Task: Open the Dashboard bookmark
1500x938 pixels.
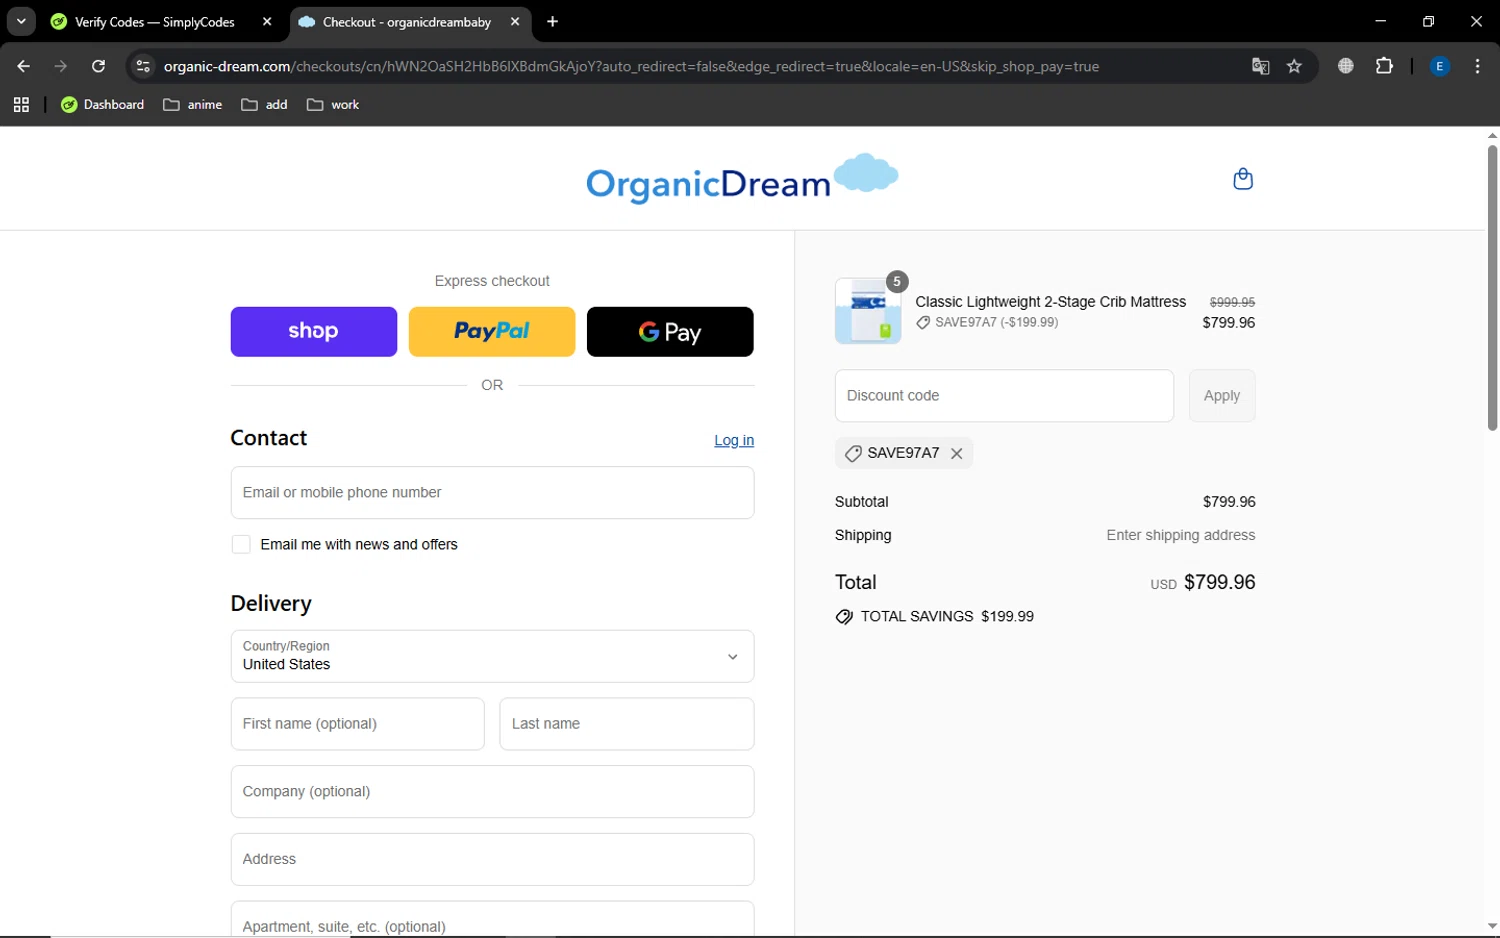Action: pyautogui.click(x=102, y=104)
